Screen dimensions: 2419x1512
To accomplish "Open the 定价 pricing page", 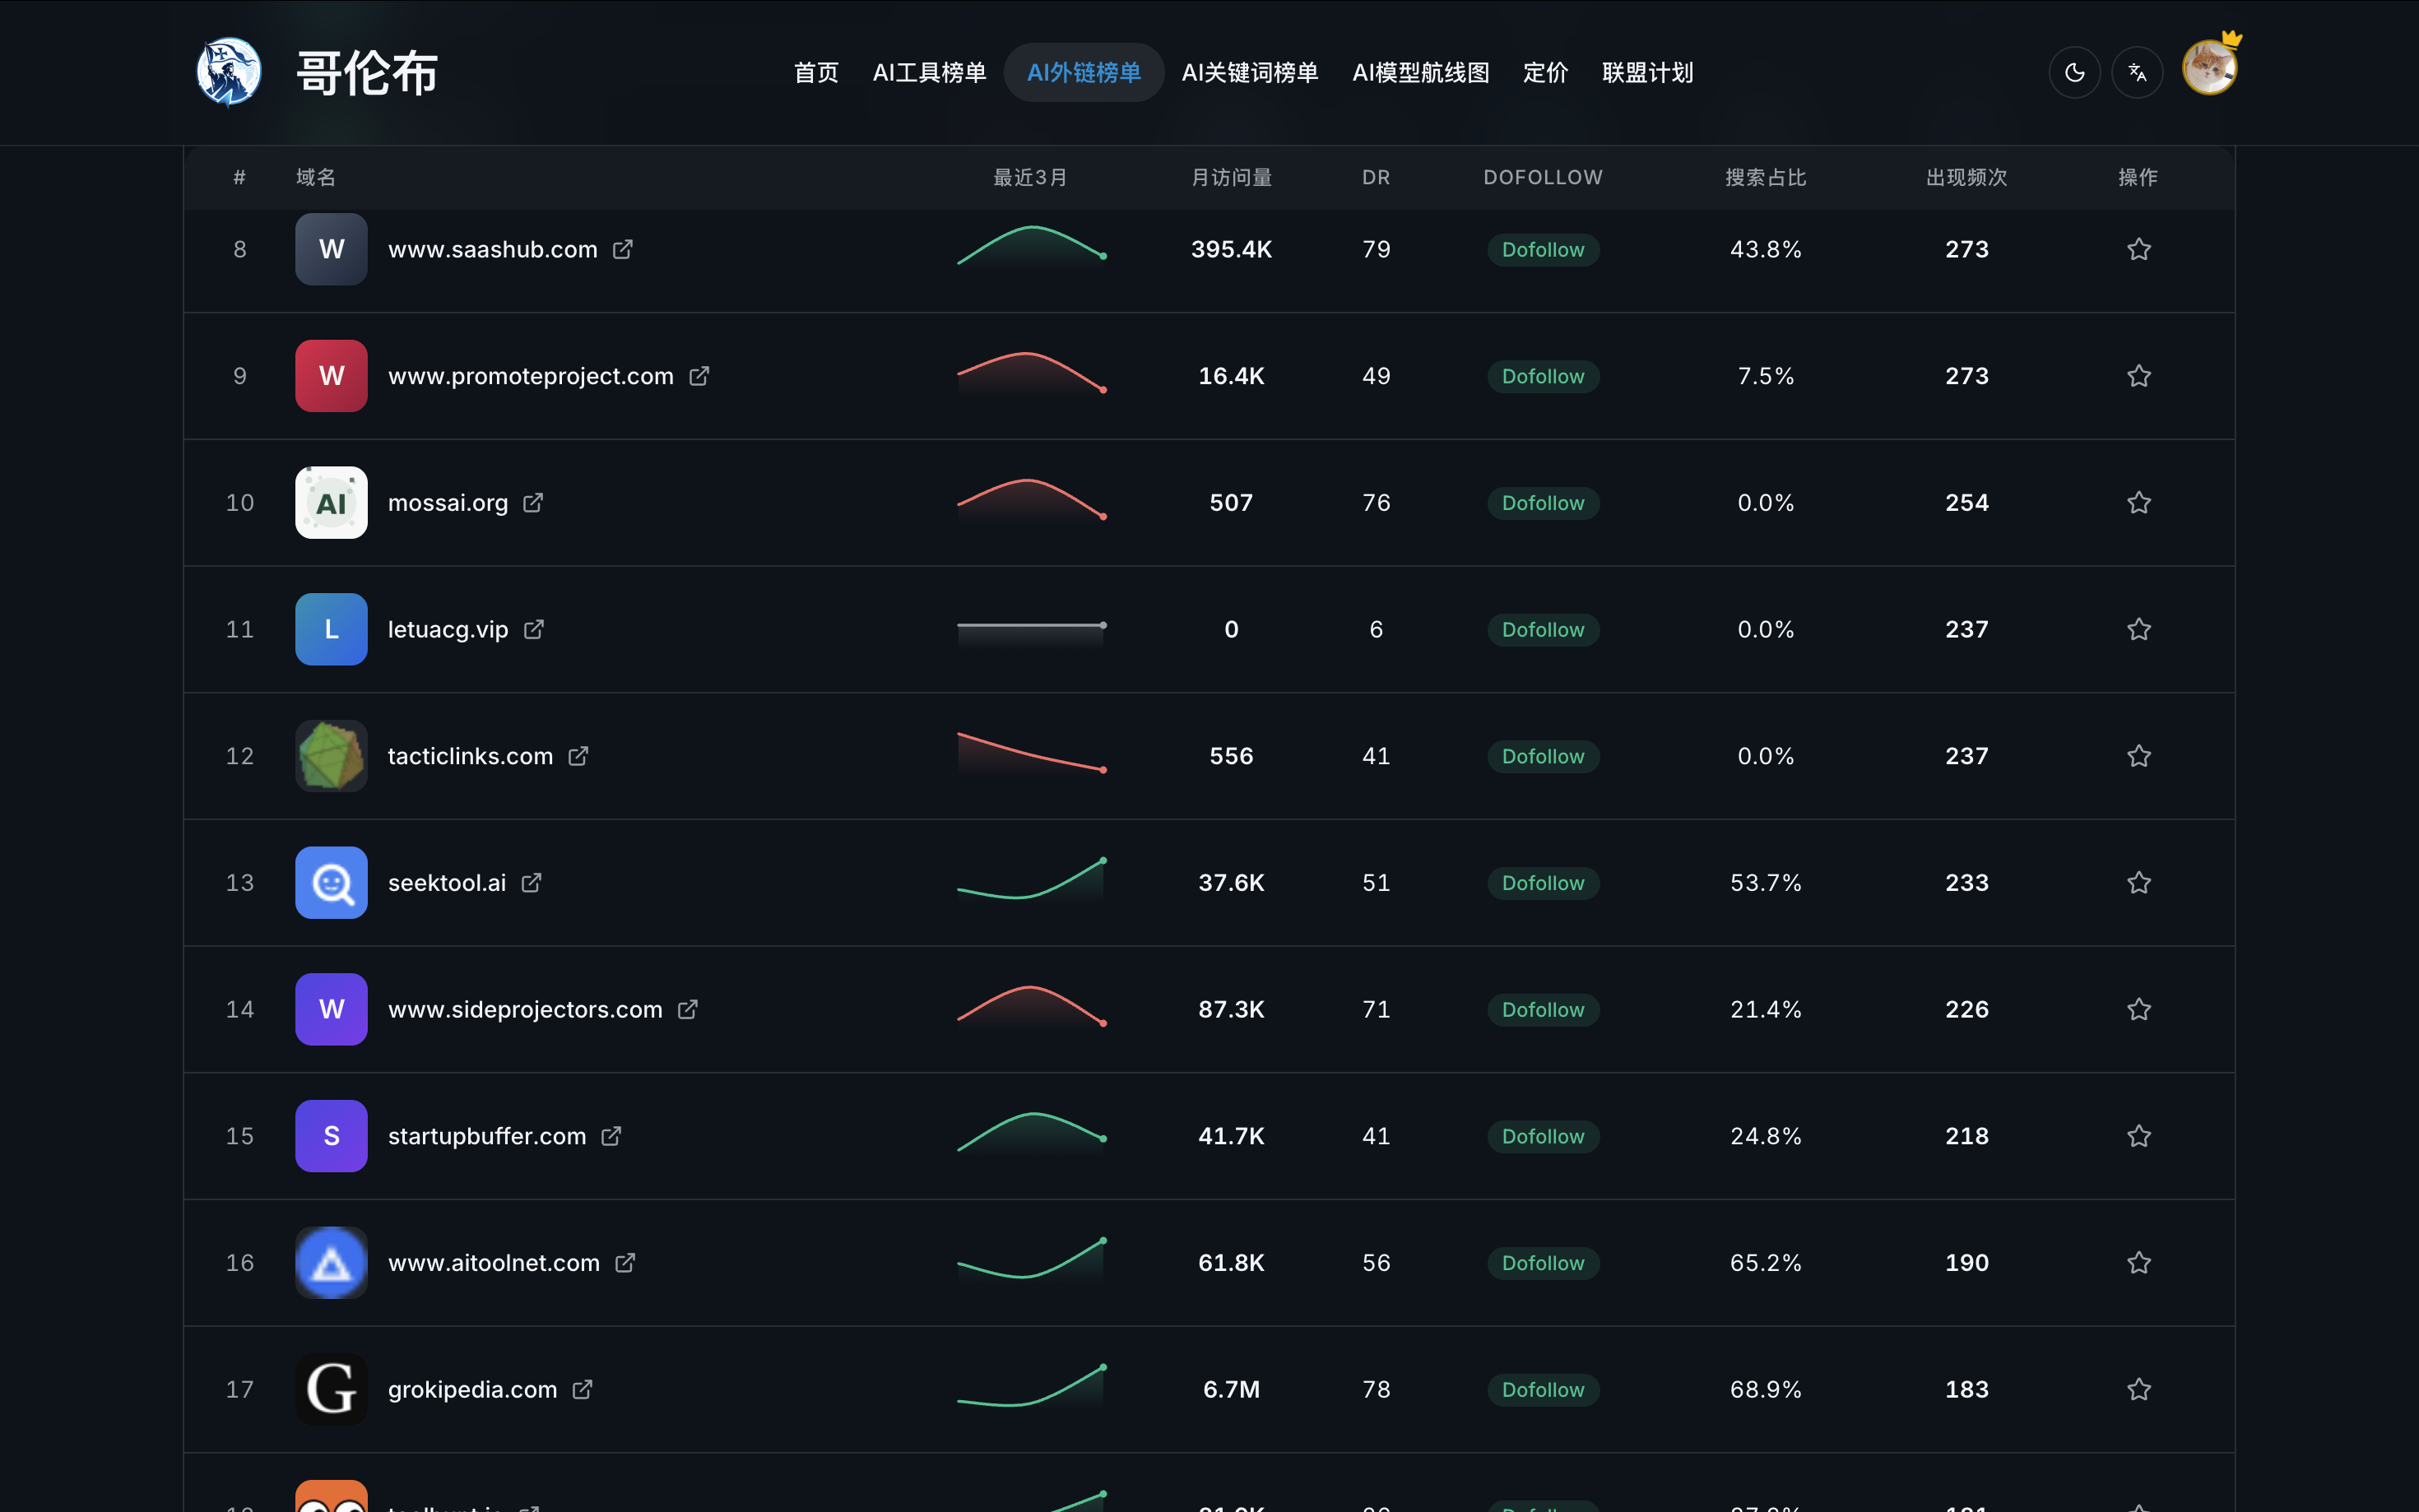I will click(x=1545, y=72).
